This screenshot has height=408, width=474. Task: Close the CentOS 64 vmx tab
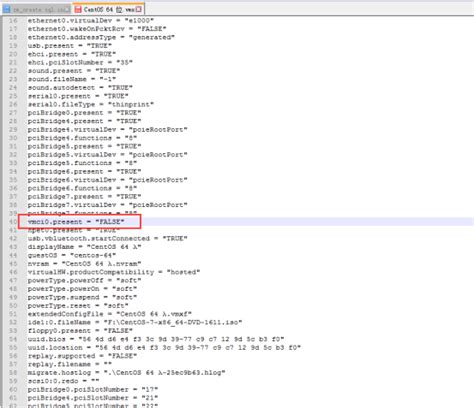pos(139,9)
